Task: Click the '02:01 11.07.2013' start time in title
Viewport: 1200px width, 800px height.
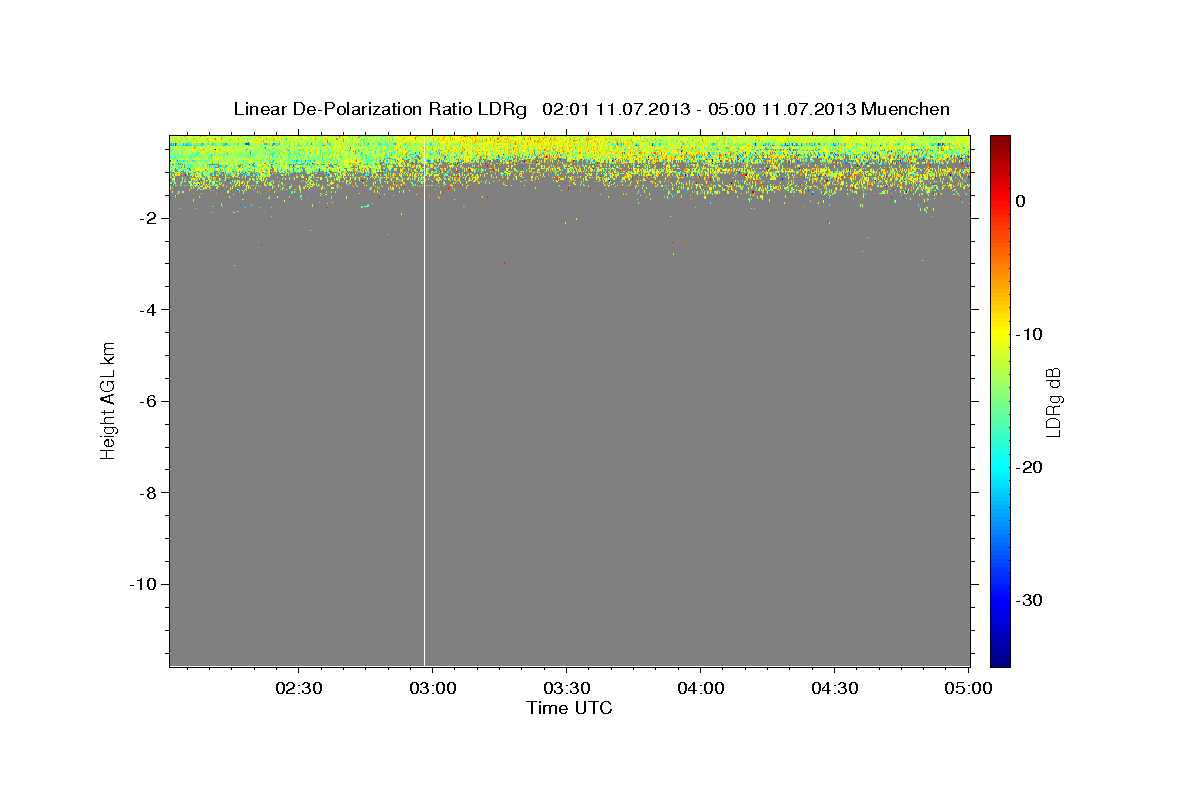Action: click(x=615, y=109)
